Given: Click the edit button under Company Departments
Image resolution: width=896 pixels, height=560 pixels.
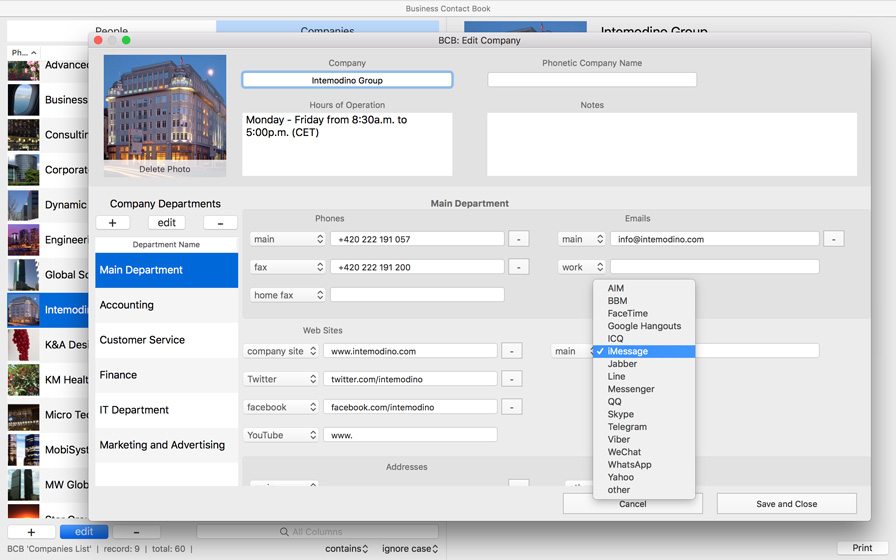Looking at the screenshot, I should pos(166,223).
